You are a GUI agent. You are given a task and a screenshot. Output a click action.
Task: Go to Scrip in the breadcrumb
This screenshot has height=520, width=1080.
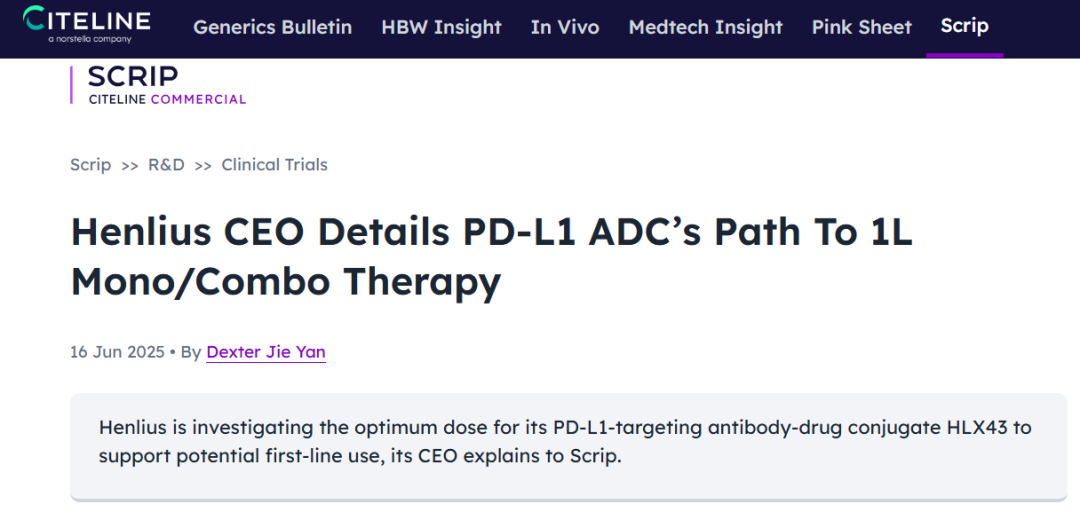[90, 165]
